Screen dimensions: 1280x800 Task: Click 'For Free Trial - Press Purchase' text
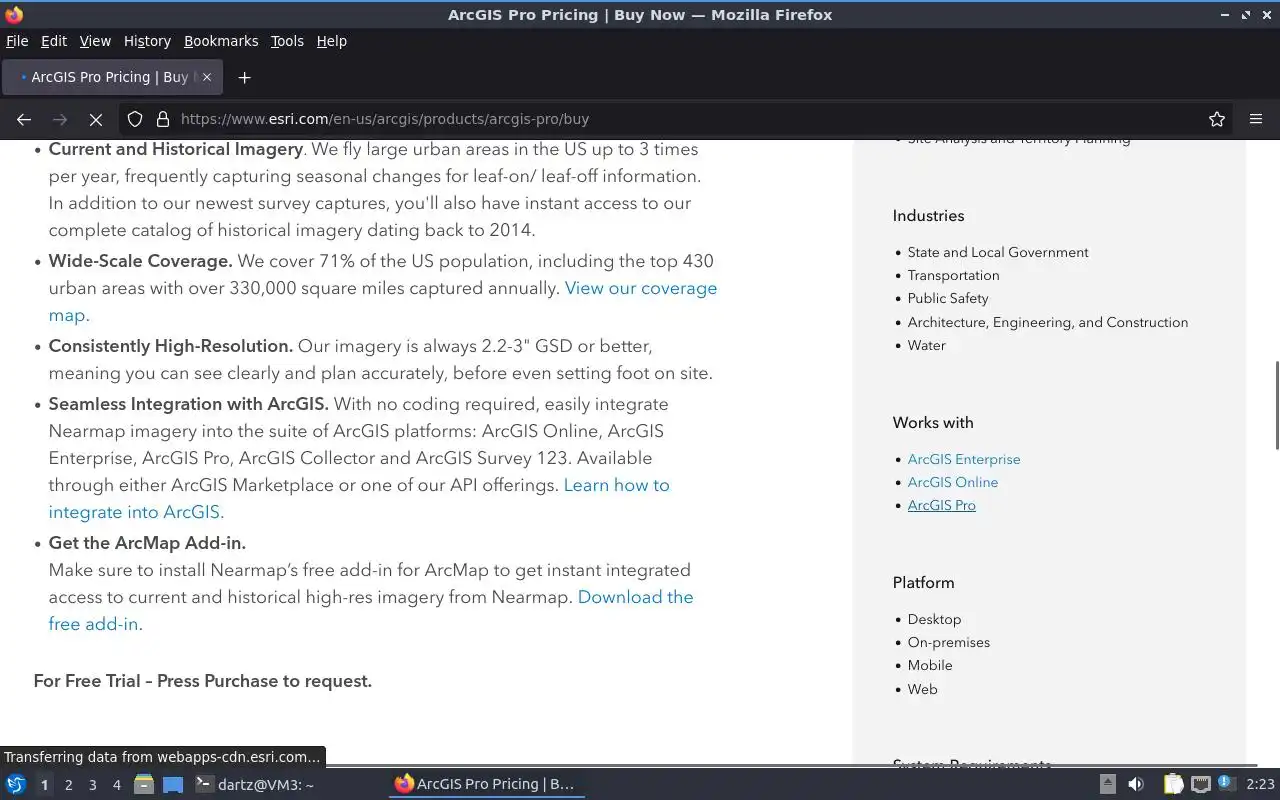[x=203, y=681]
